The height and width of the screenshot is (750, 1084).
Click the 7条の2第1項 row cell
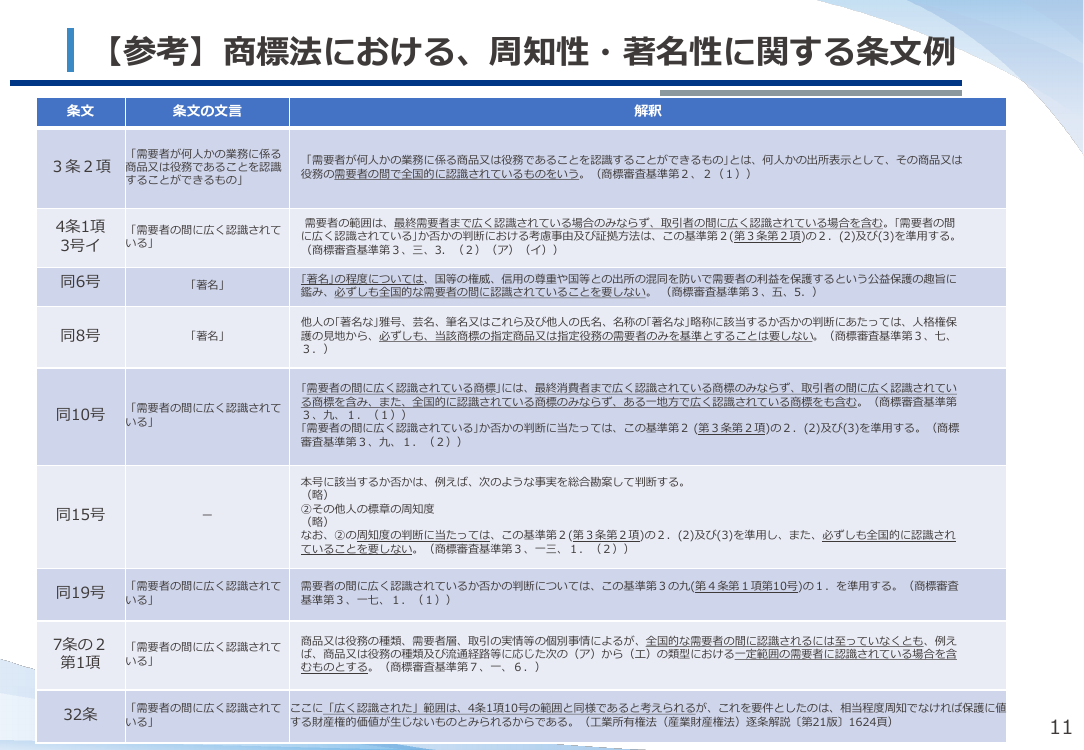tap(81, 653)
